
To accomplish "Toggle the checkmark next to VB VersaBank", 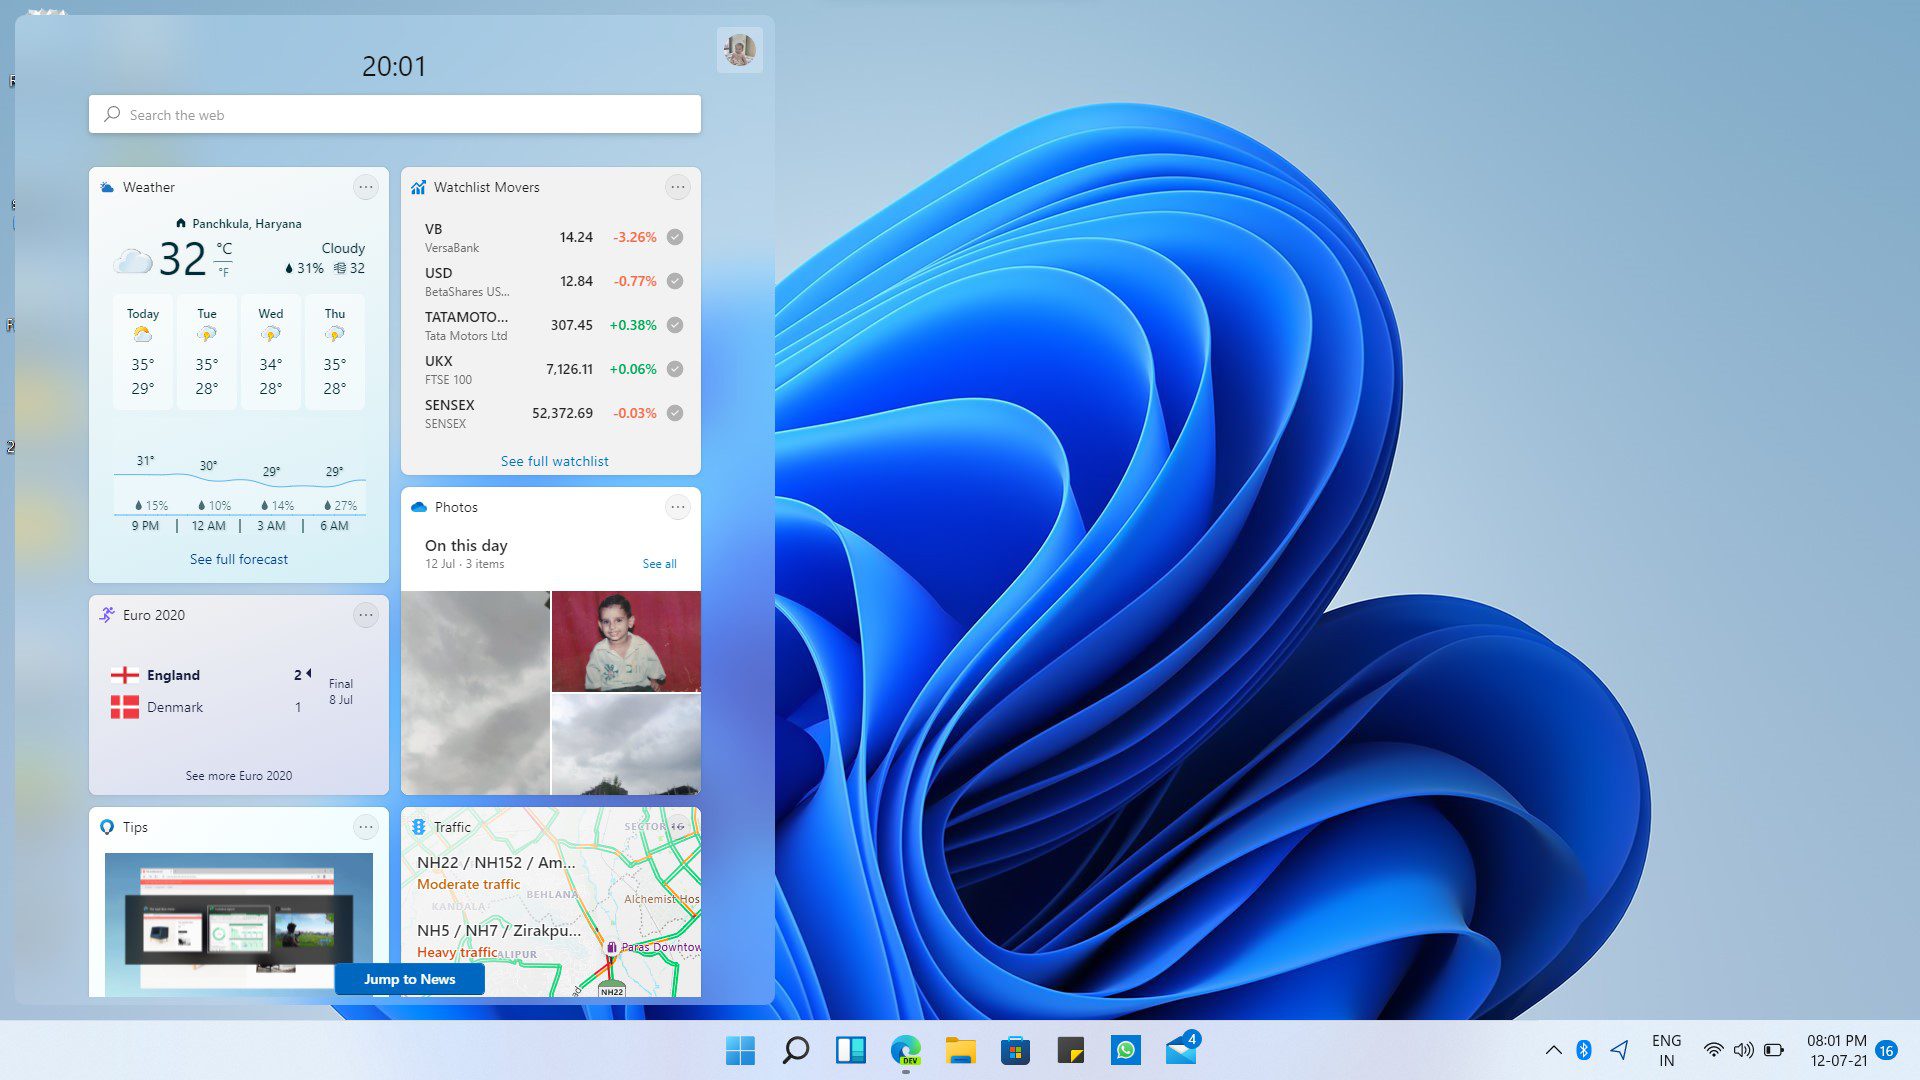I will coord(674,237).
